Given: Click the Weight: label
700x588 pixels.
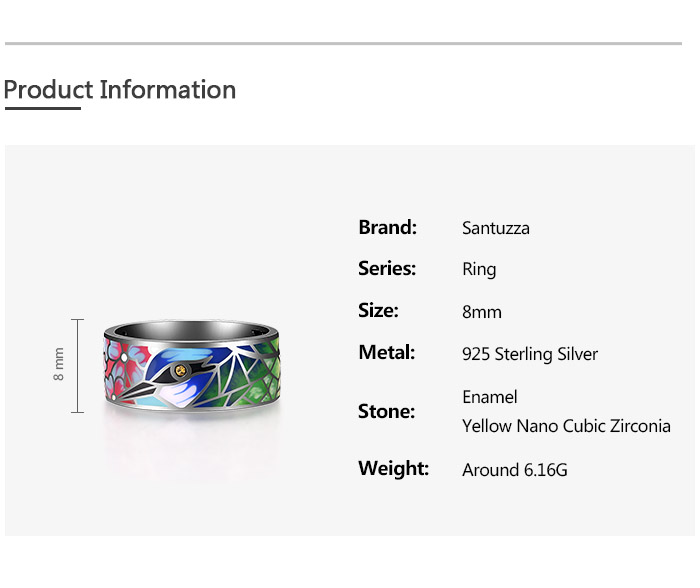Looking at the screenshot, I should tap(393, 468).
